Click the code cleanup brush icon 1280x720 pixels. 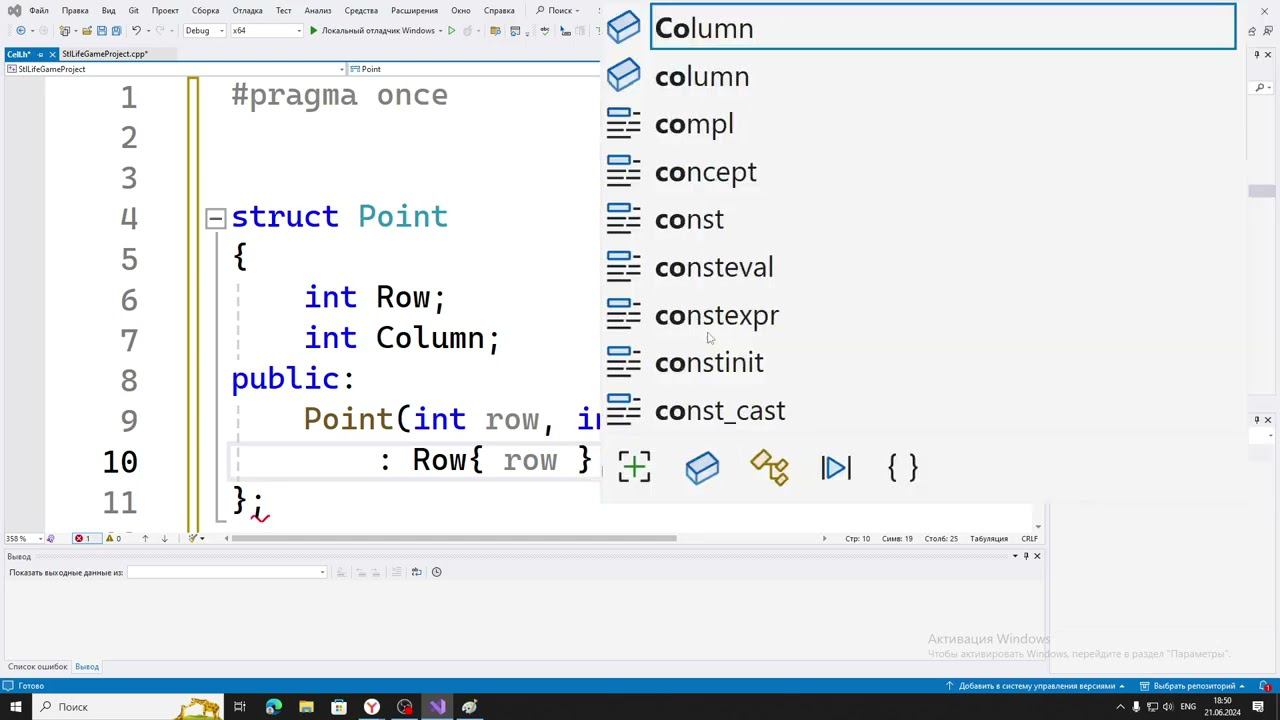point(194,539)
